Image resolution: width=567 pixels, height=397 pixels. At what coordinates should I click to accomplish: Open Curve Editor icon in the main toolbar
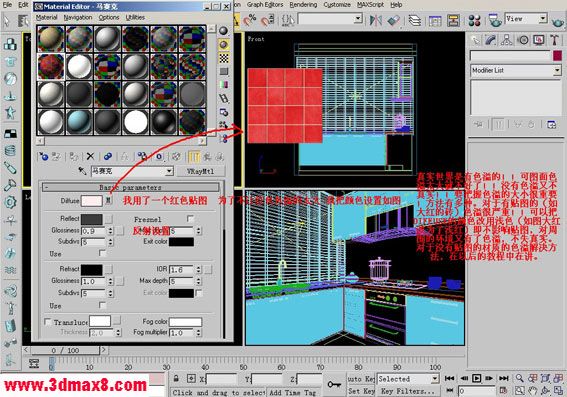435,20
